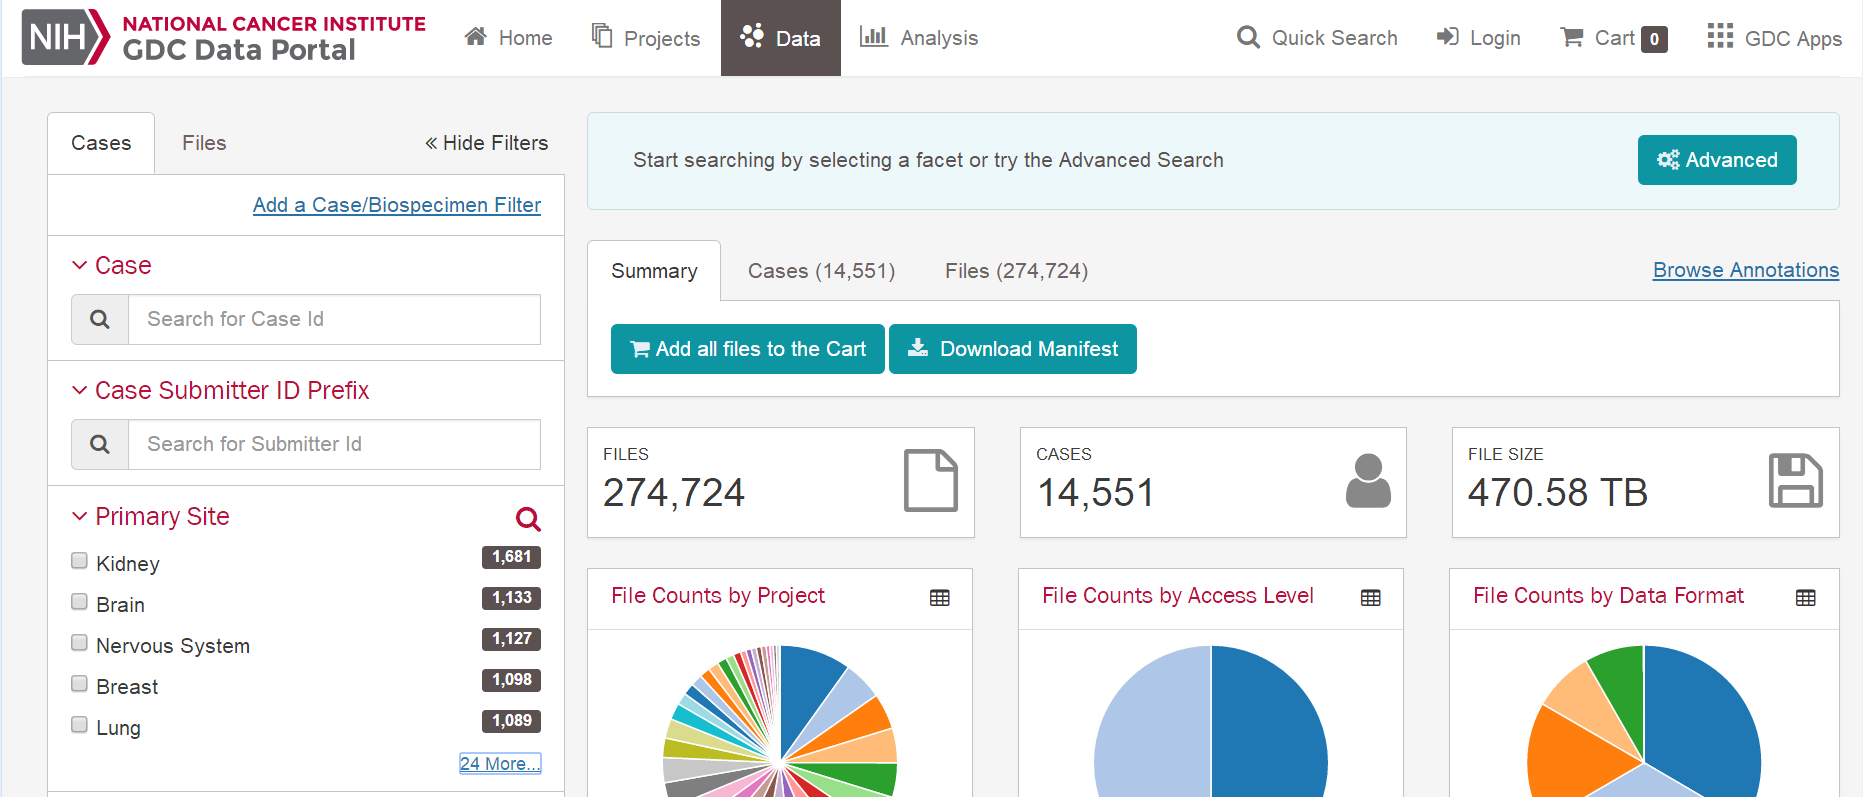The width and height of the screenshot is (1863, 797).
Task: Click Hide Filters to collapse the sidebar
Action: point(487,143)
